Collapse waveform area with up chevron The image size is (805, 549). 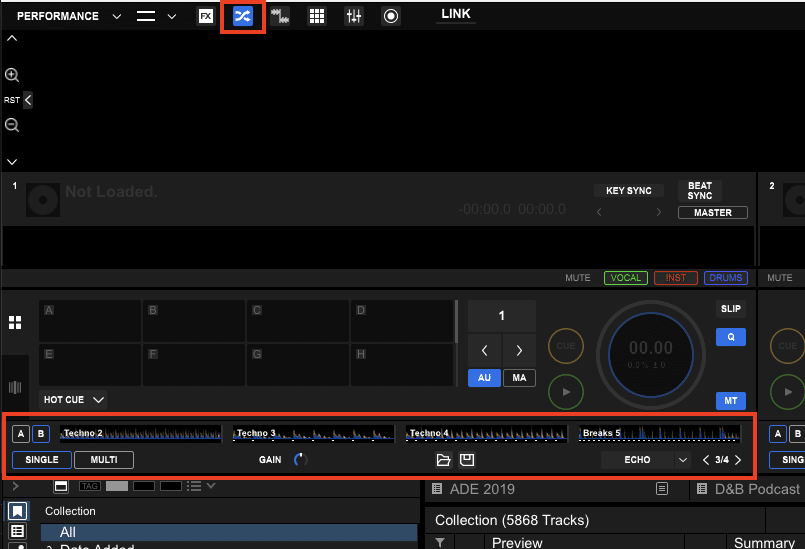(12, 38)
